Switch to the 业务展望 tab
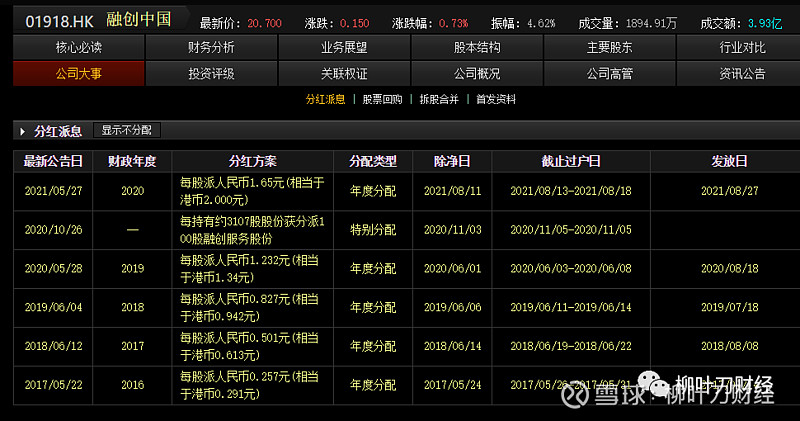800x421 pixels. (344, 47)
